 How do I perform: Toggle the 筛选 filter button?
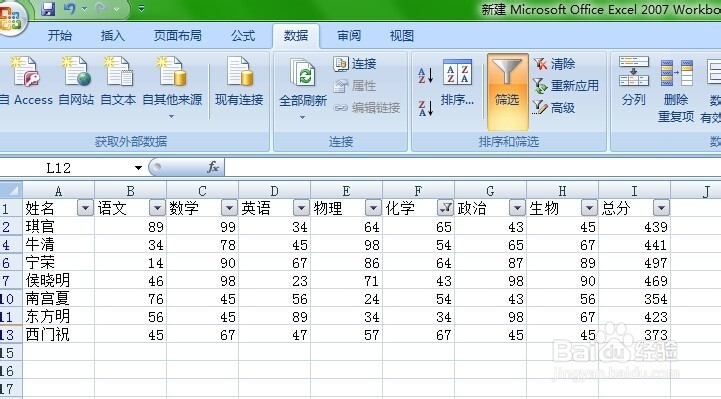[508, 91]
